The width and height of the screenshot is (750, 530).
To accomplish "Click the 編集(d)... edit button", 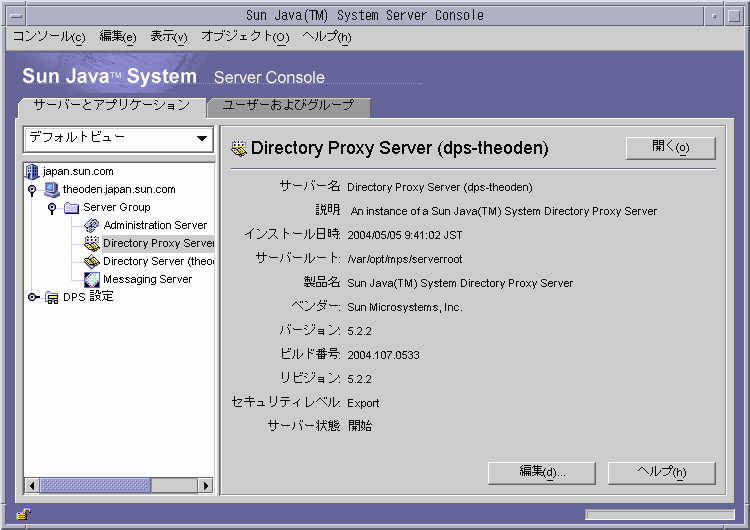I will pyautogui.click(x=541, y=473).
